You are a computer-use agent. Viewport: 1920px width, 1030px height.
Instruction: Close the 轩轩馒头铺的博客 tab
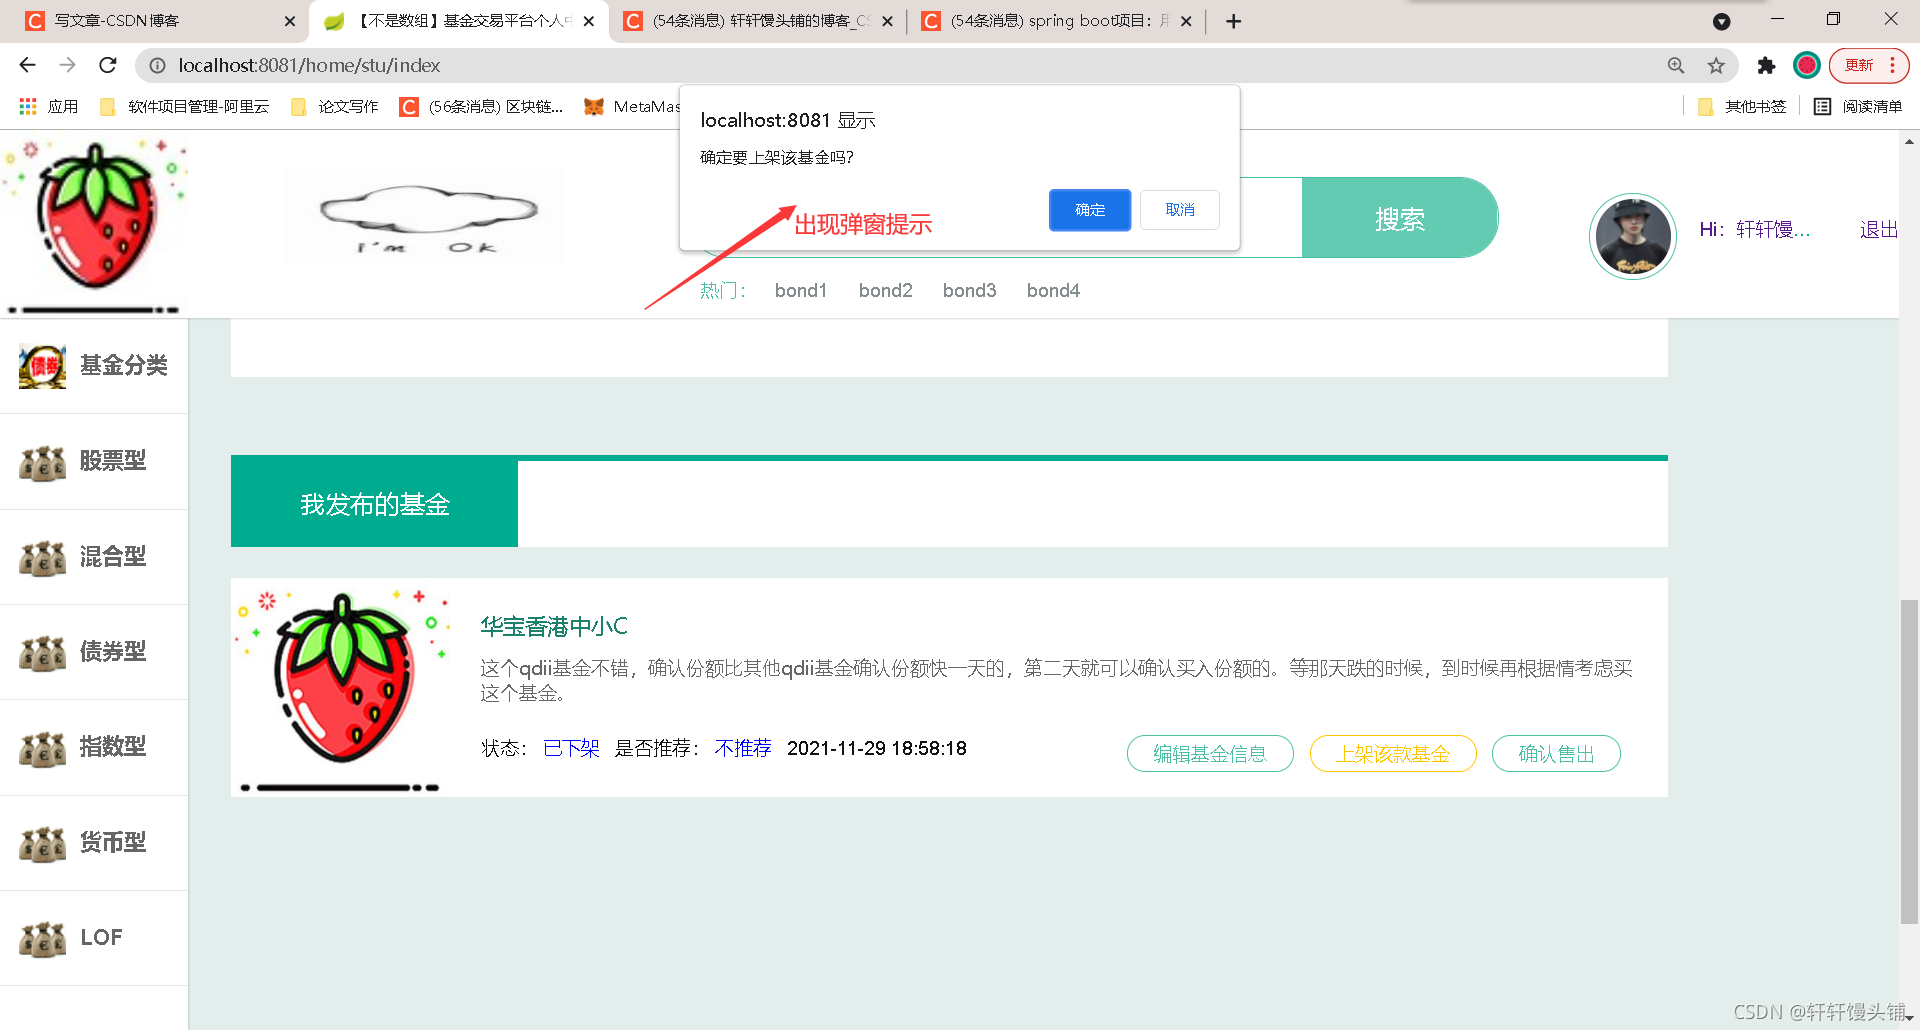tap(887, 21)
